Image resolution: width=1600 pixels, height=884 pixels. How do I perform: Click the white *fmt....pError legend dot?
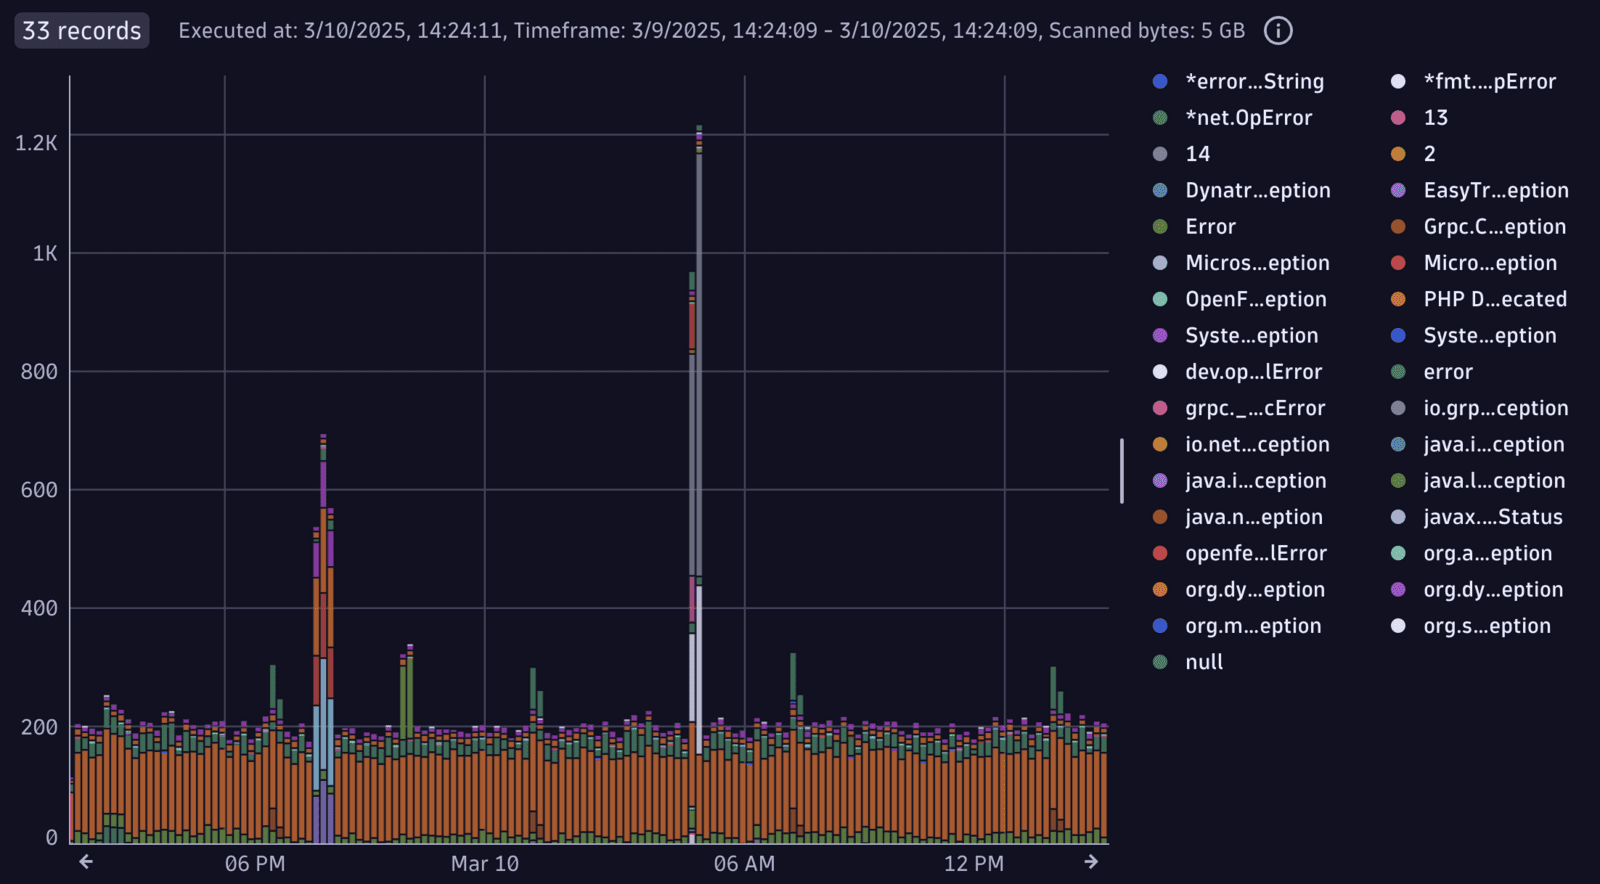[1398, 81]
